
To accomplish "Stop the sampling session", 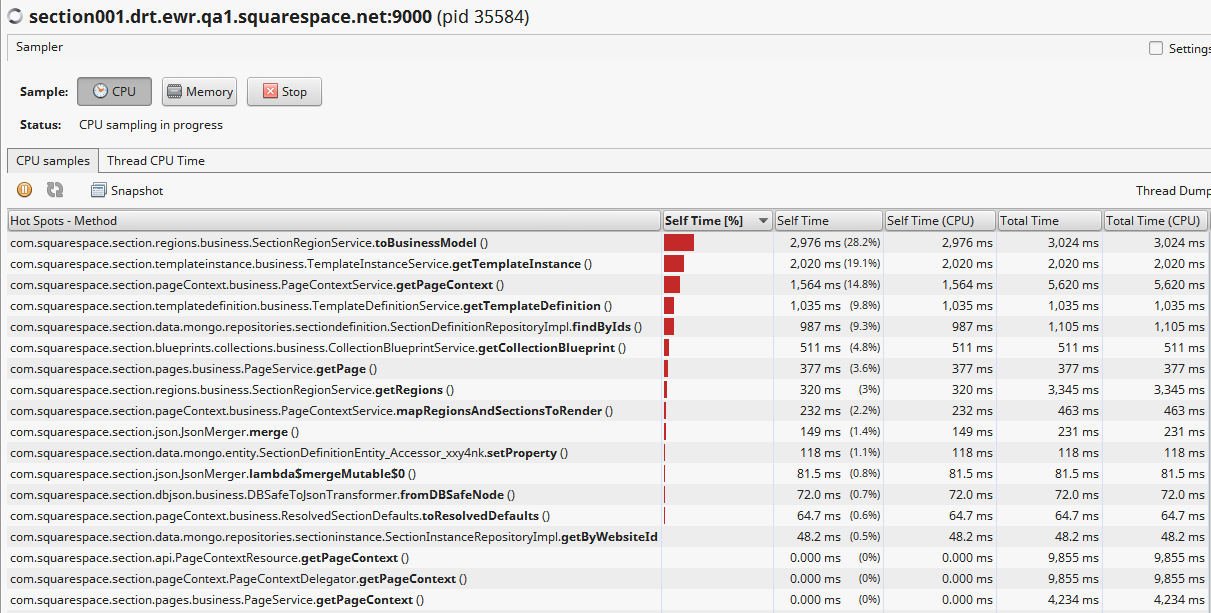I will point(284,91).
